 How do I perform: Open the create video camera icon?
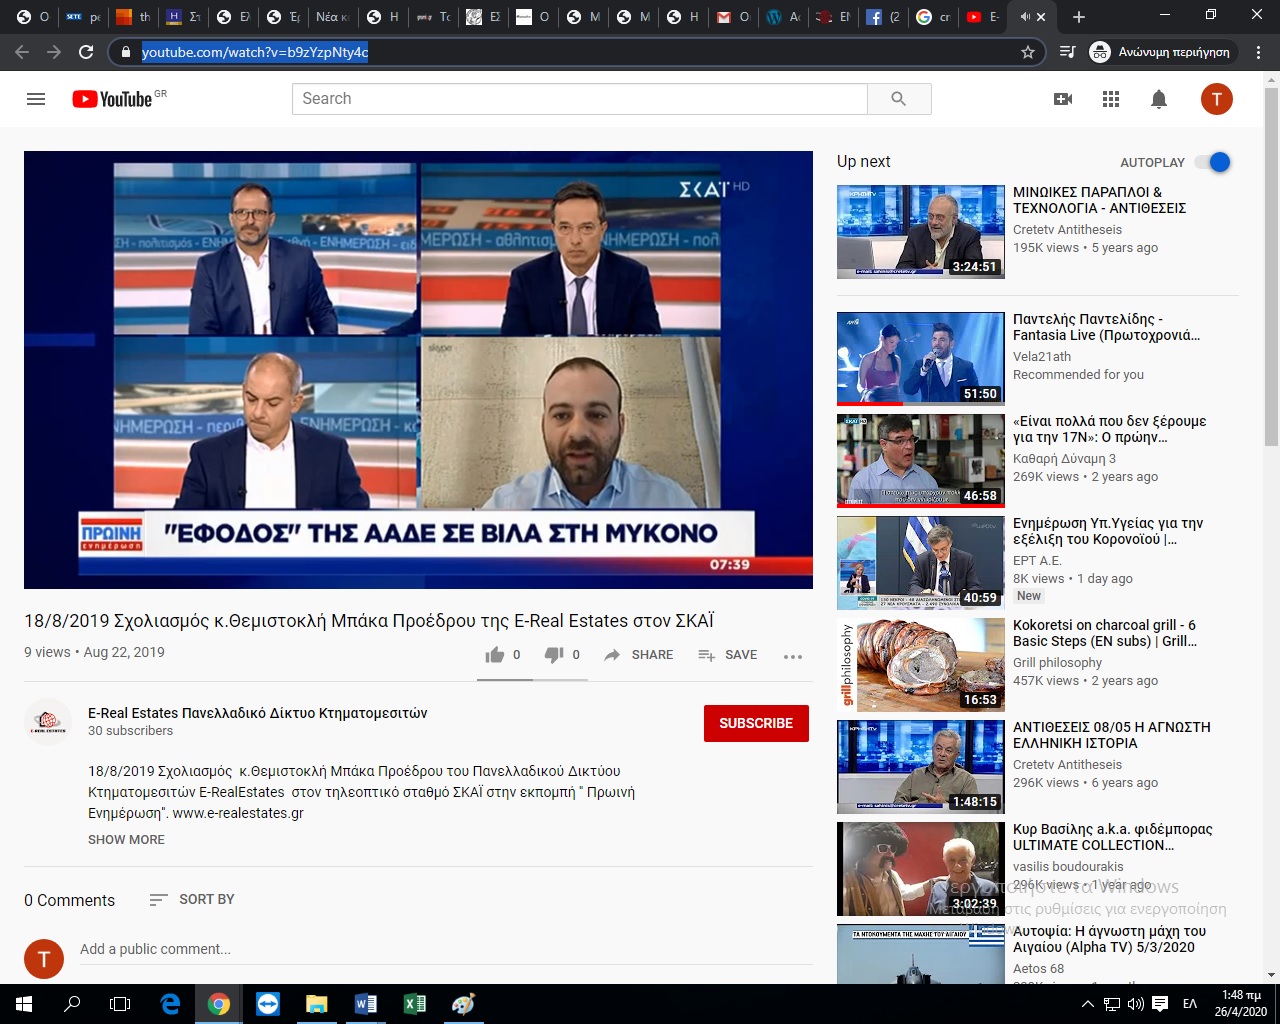tap(1063, 99)
